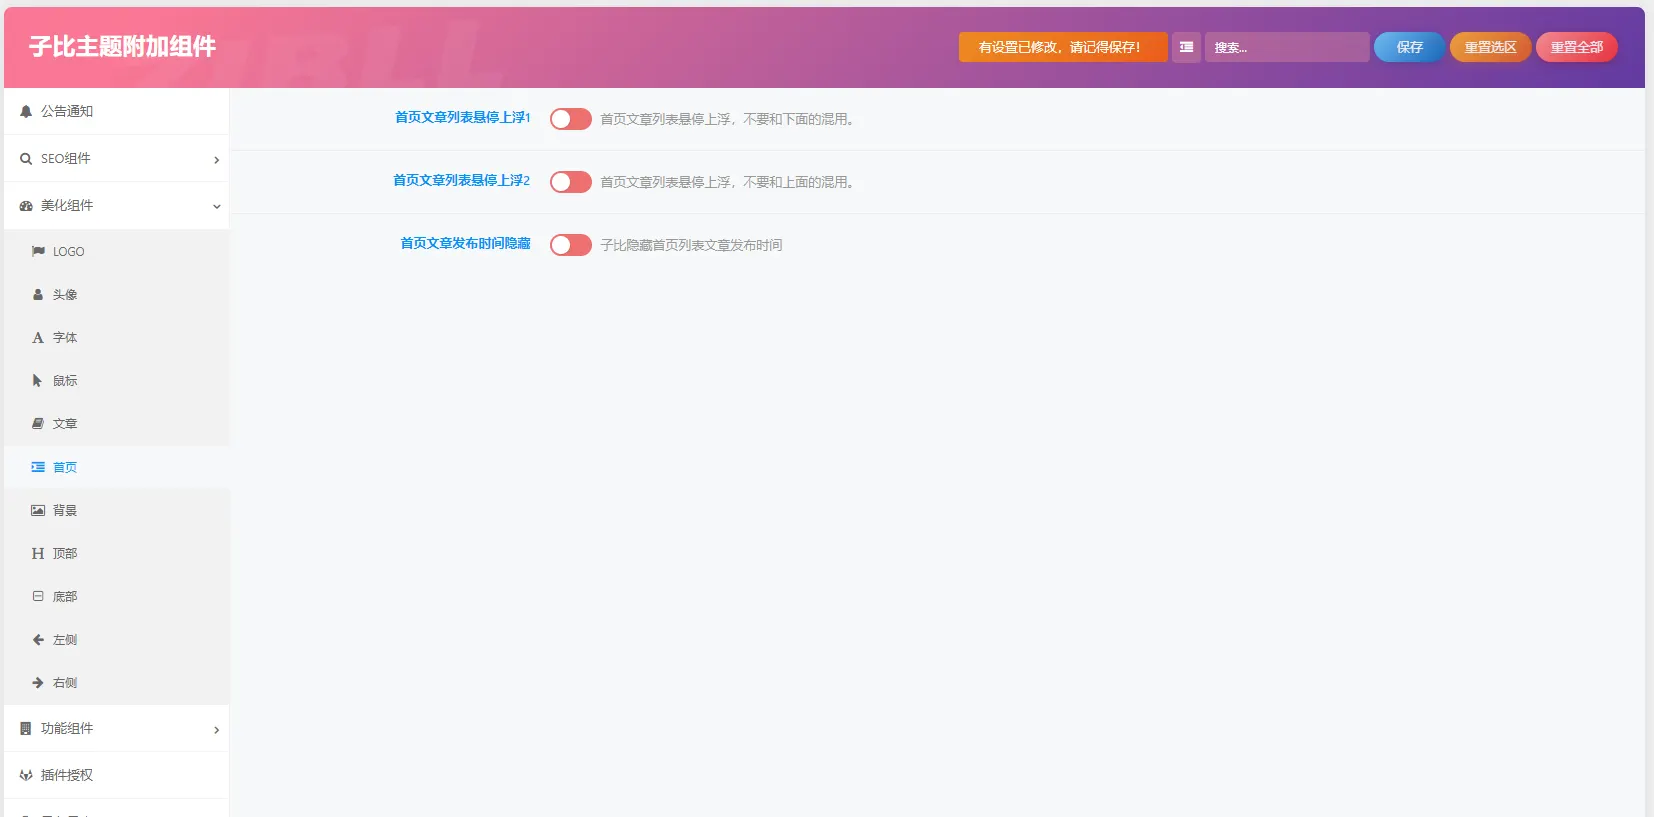Screen dimensions: 1654x817
Task: Click the cursor icon next to 鼠标
Action: point(37,380)
